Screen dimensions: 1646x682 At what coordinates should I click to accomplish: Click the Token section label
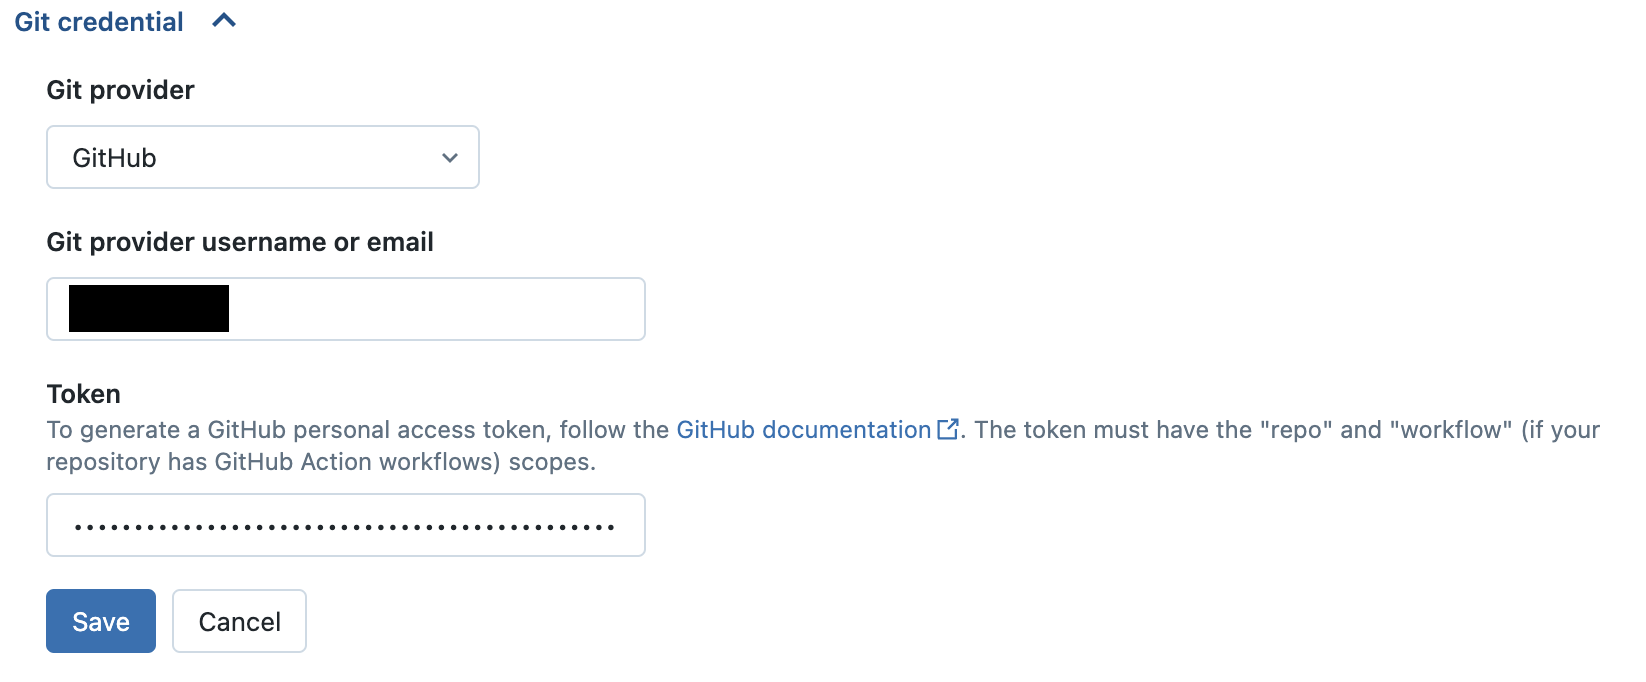coord(83,393)
